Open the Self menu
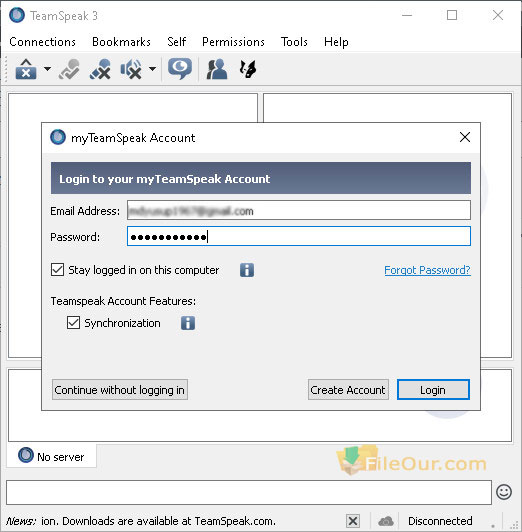 point(176,42)
